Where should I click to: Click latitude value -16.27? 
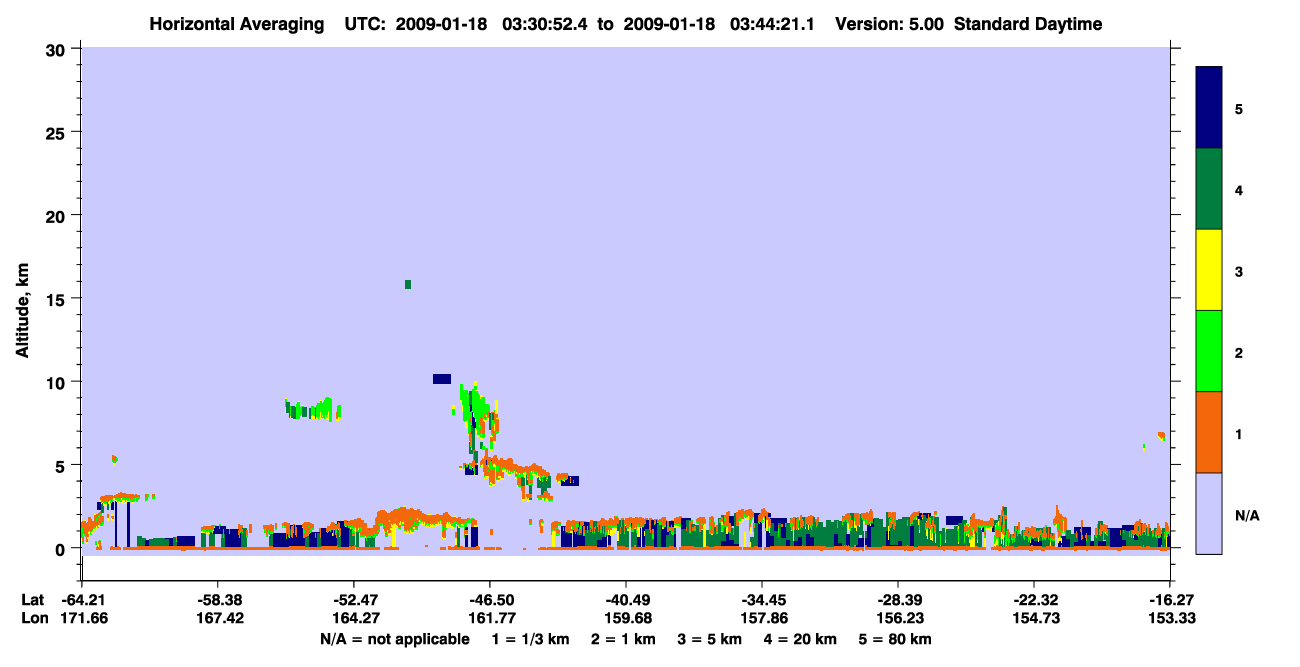pos(1169,599)
